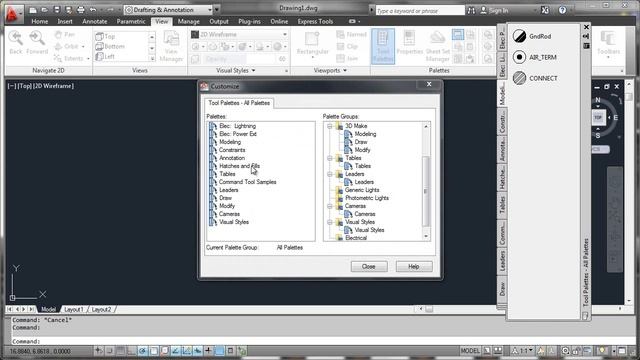
Task: Open the Layout1 drawing tab
Action: [73, 309]
